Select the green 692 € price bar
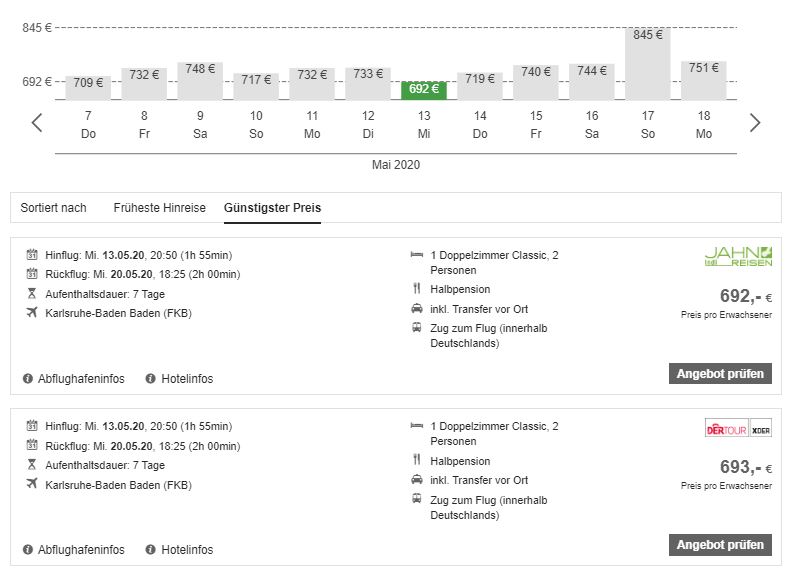 pyautogui.click(x=424, y=90)
